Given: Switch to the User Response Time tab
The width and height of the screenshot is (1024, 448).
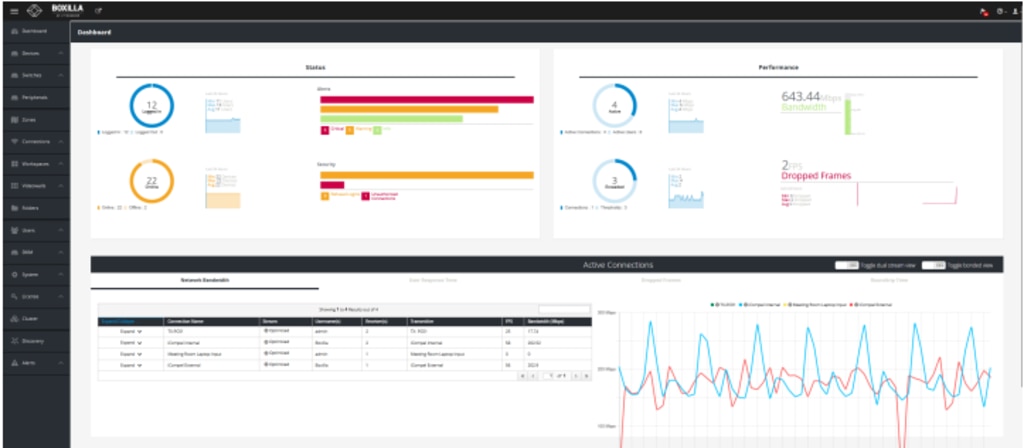Looking at the screenshot, I should [433, 280].
